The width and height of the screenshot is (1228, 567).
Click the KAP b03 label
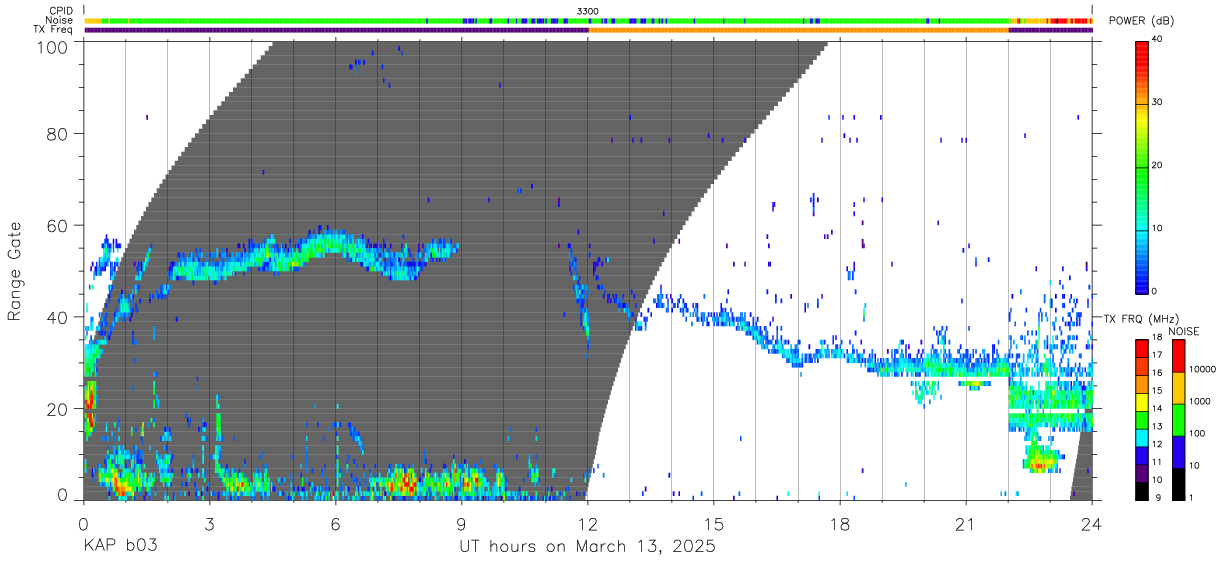tap(120, 546)
